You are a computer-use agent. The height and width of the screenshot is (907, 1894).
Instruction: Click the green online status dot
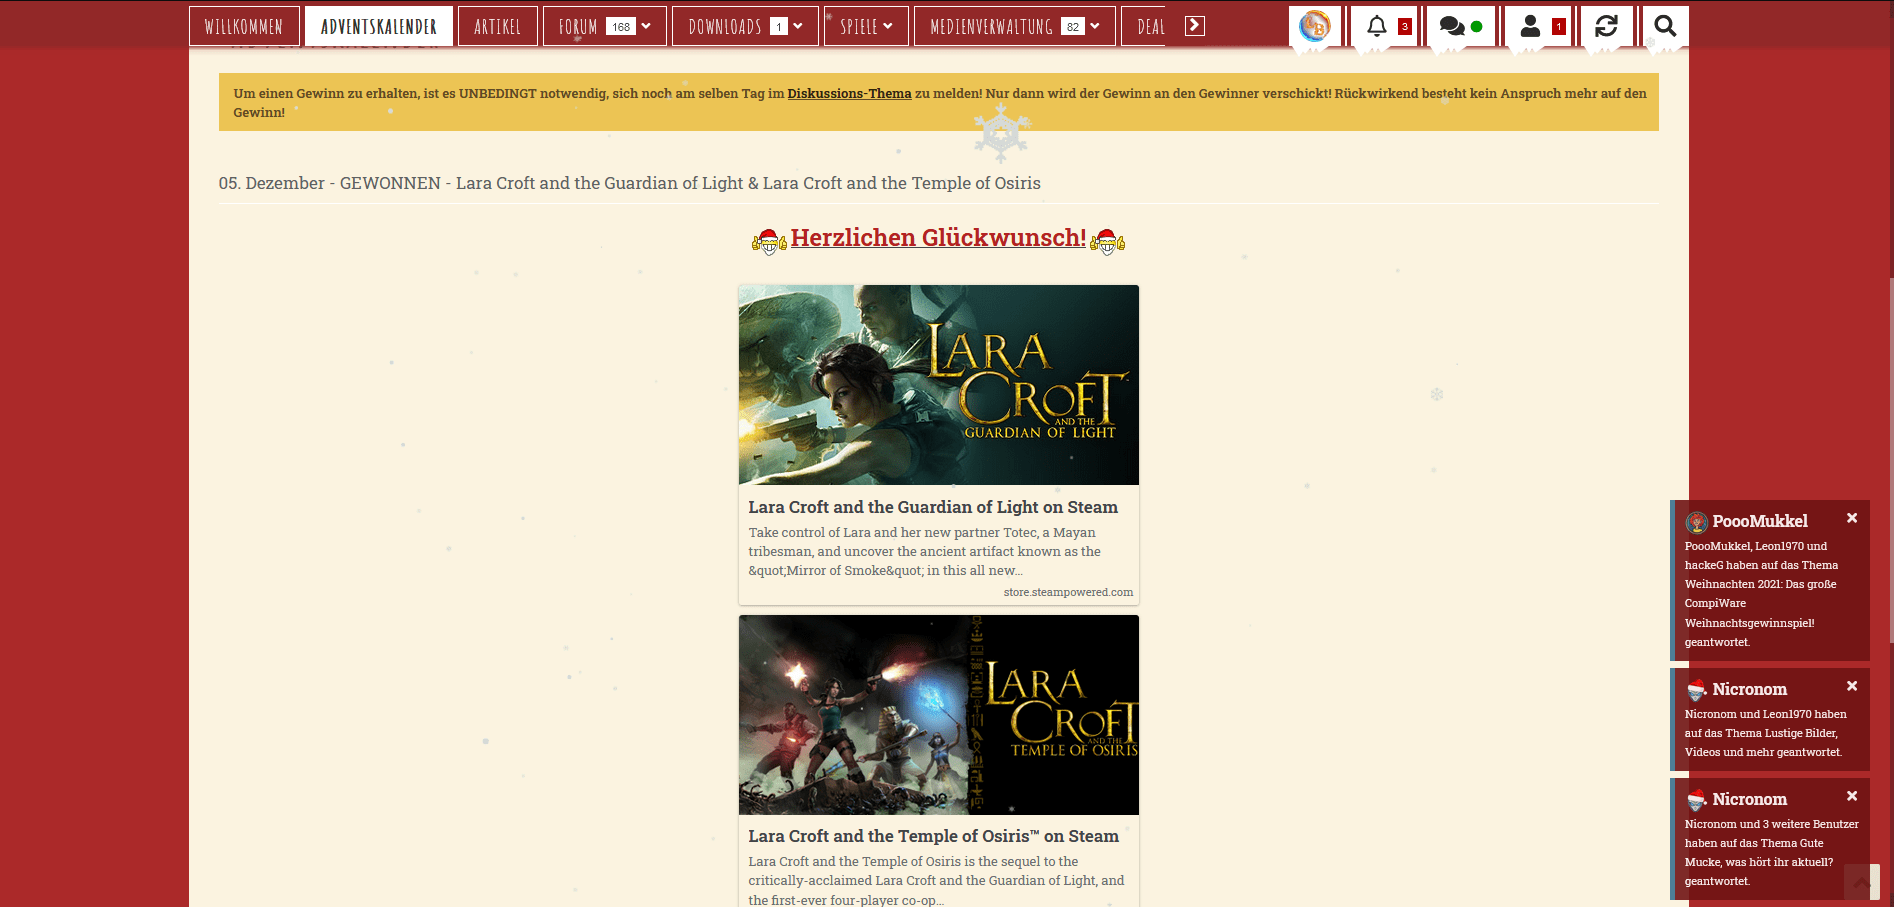[x=1476, y=27]
